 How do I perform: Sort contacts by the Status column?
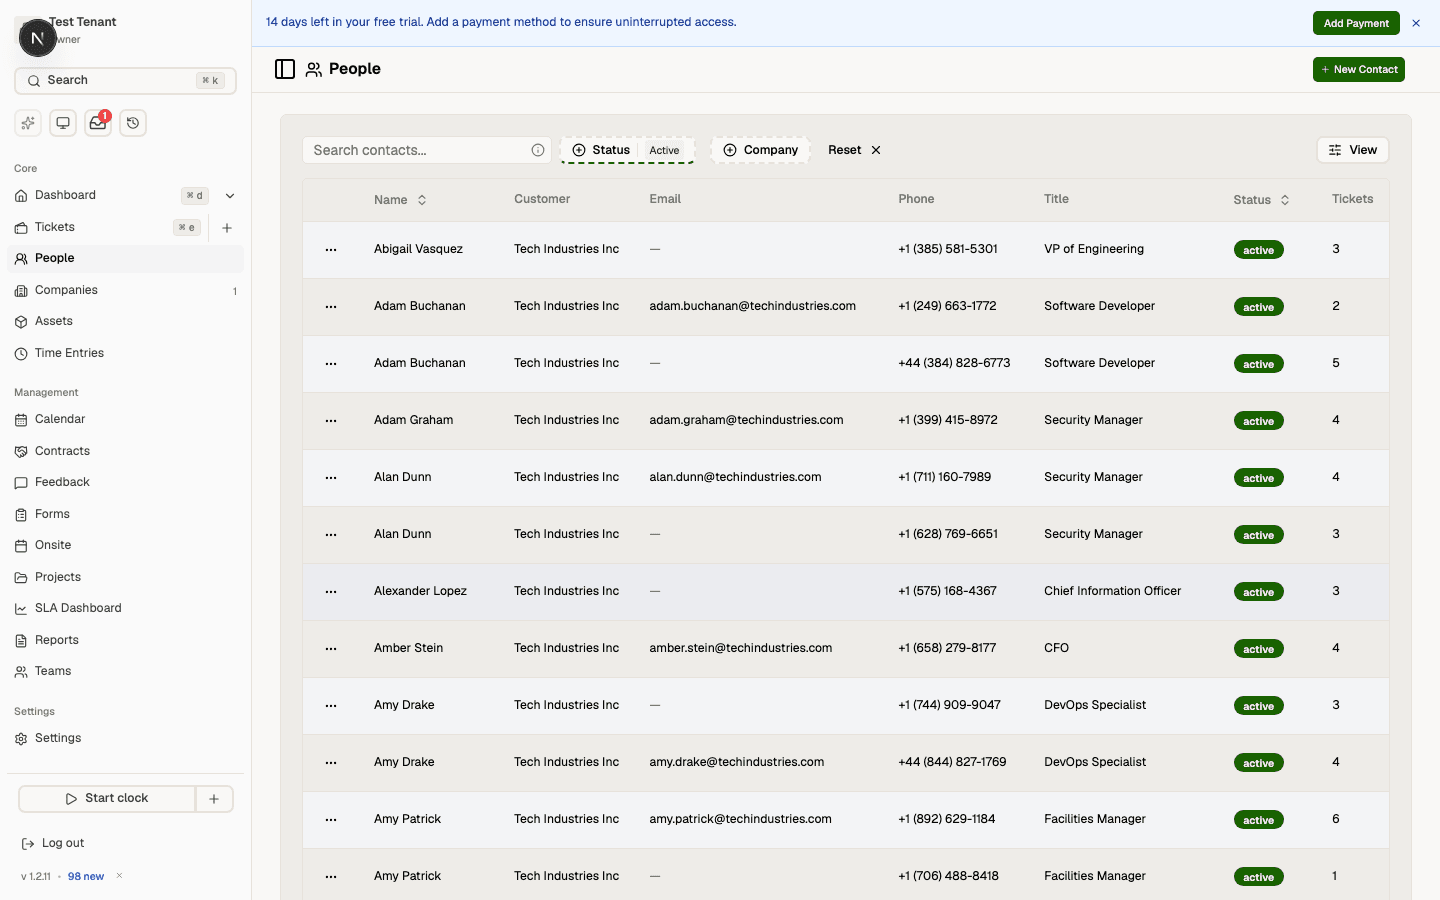coord(1286,199)
